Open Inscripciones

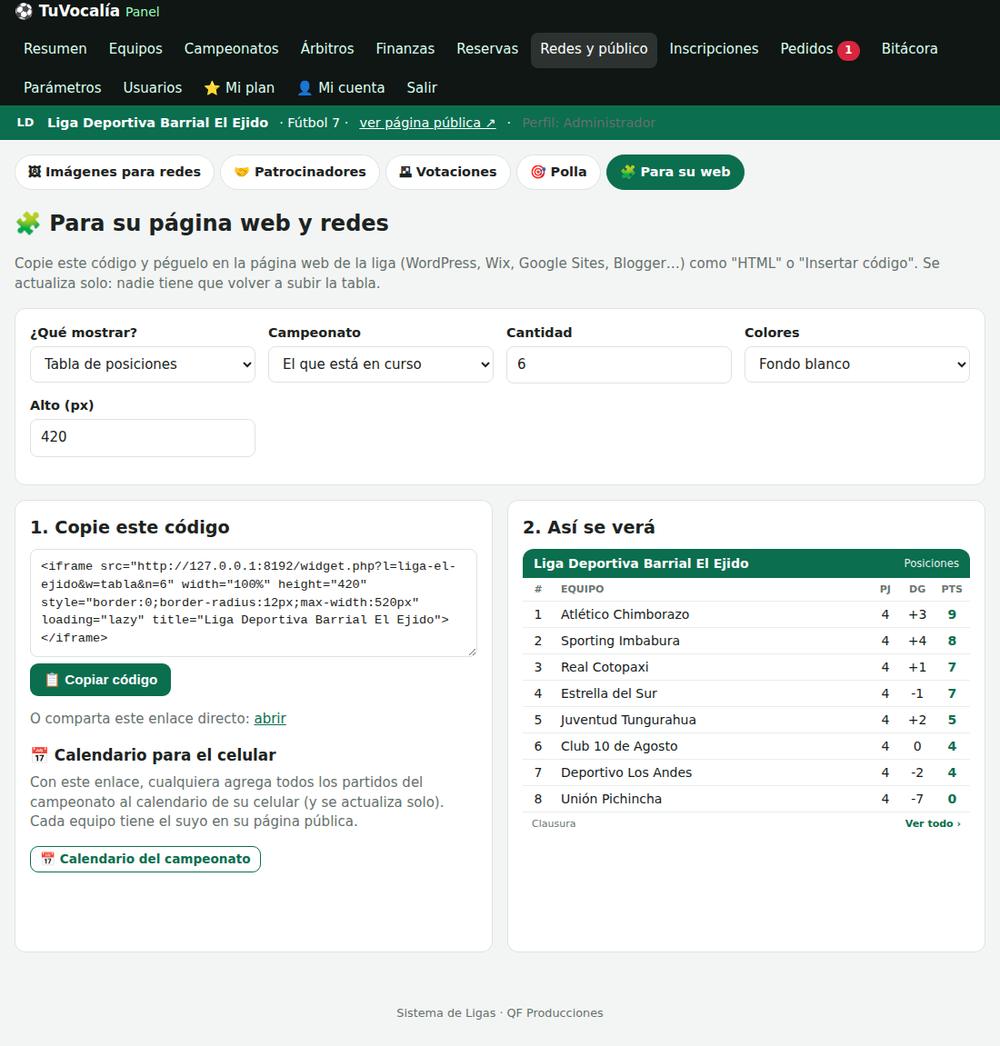point(714,49)
